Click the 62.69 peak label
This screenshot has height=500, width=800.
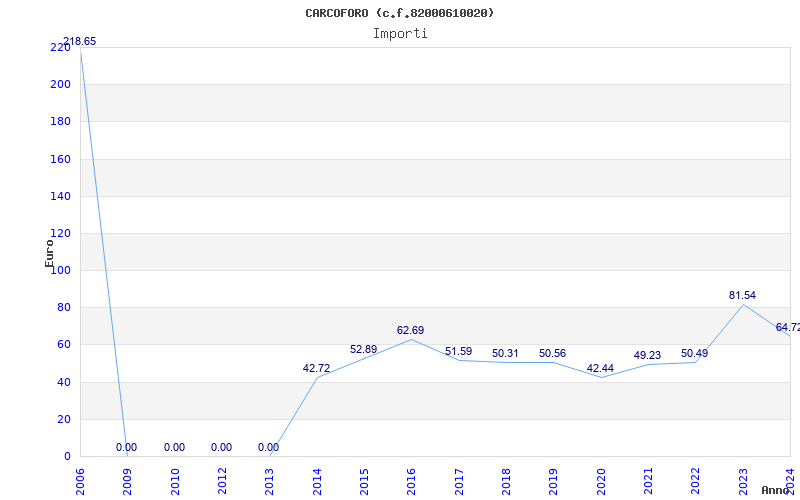(x=410, y=331)
